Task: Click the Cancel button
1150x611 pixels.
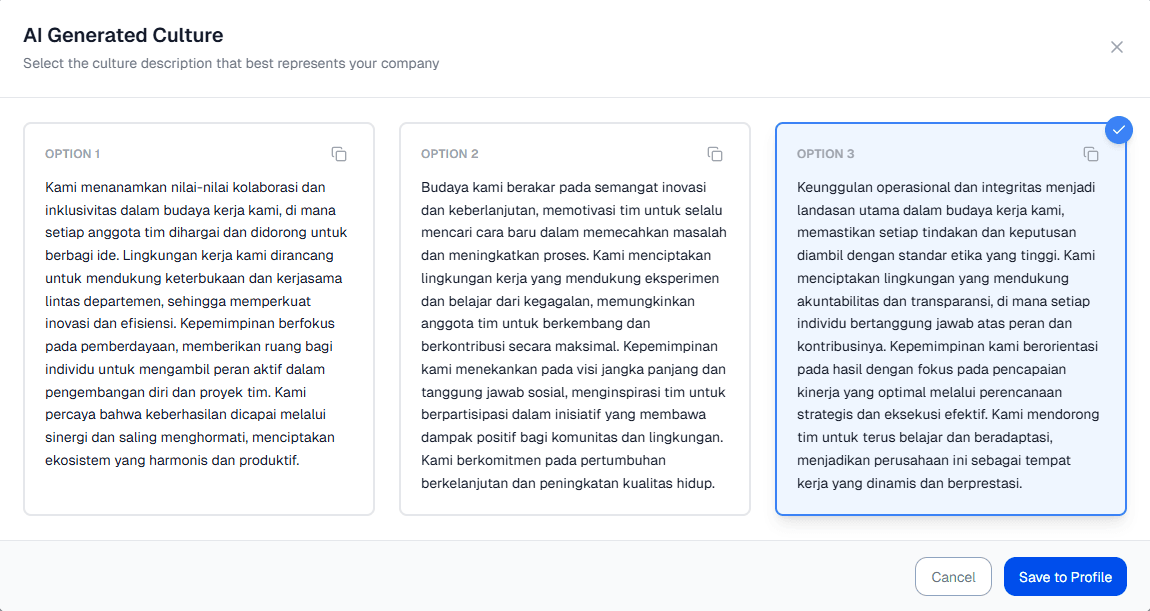Action: tap(953, 576)
